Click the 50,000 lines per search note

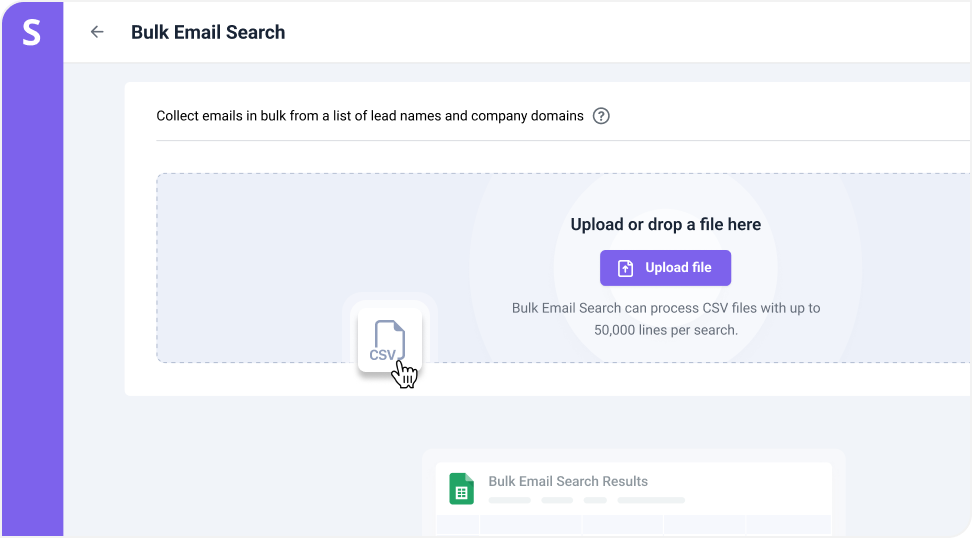(665, 329)
